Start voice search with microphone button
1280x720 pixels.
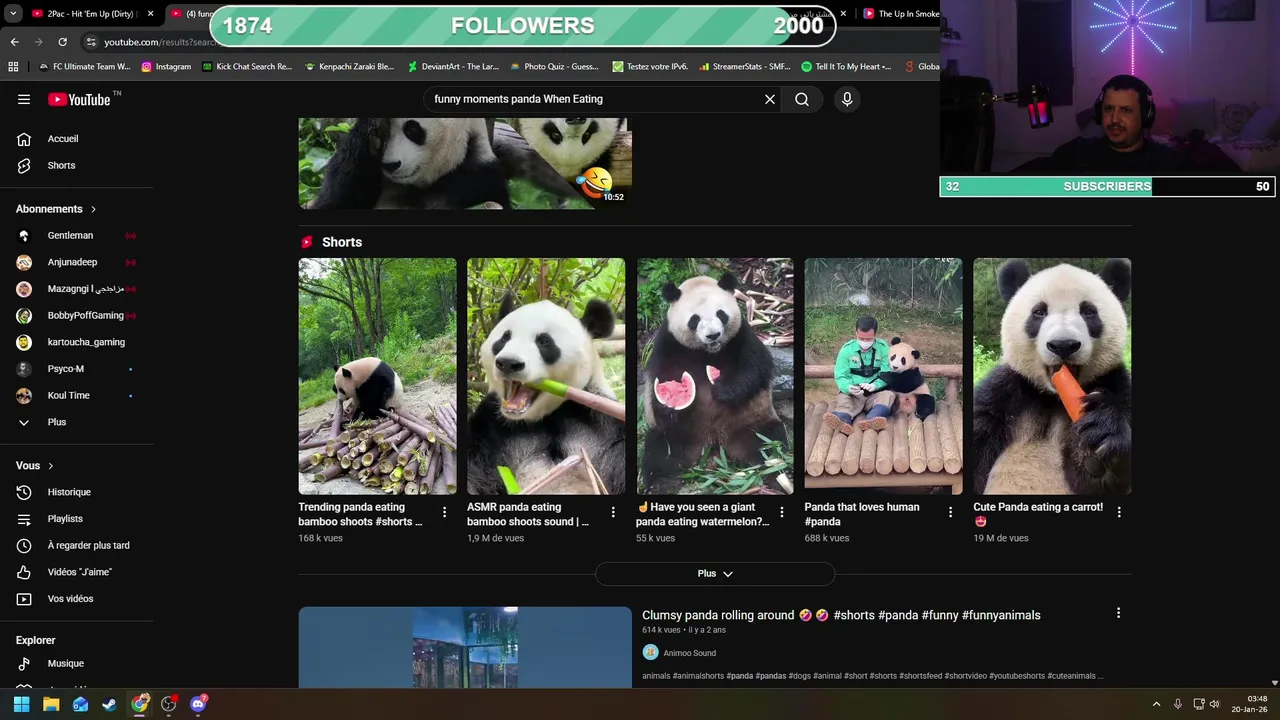(x=847, y=99)
